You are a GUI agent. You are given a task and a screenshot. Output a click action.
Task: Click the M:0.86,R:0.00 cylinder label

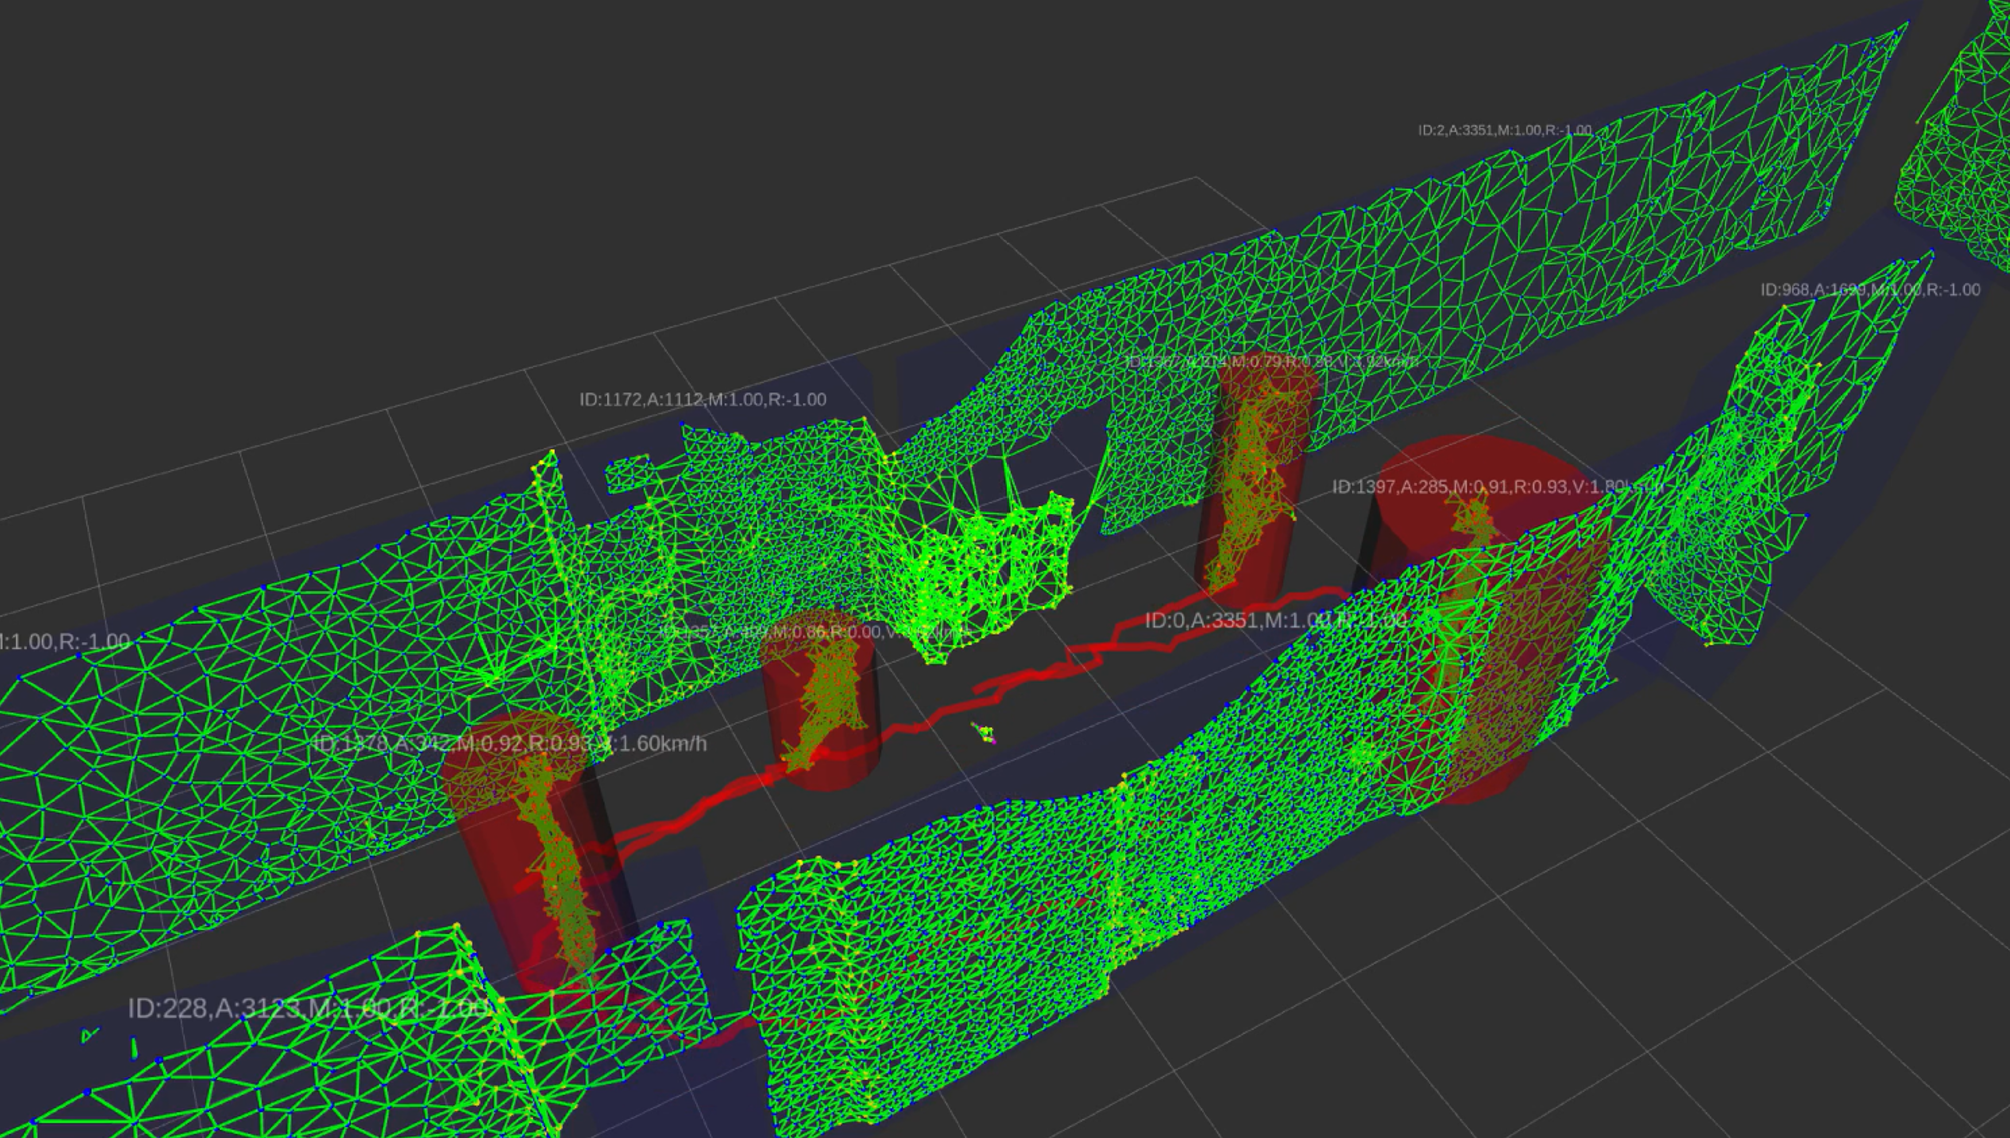point(815,632)
